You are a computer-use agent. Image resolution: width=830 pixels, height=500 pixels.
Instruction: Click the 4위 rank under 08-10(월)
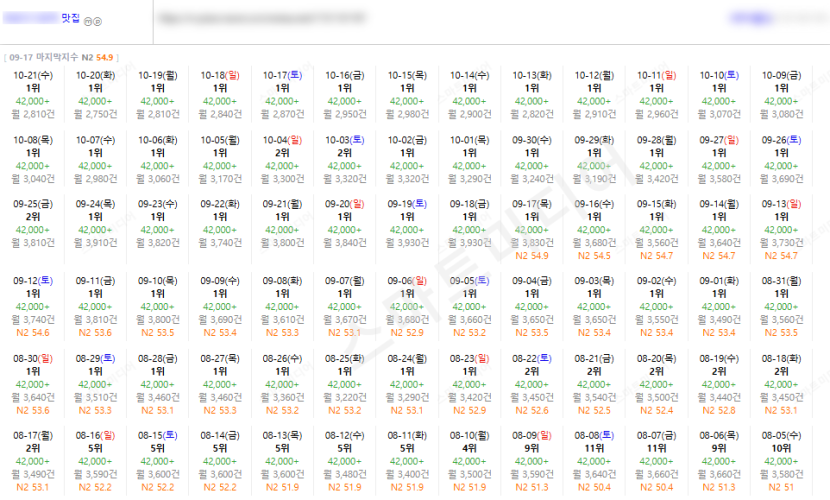(x=470, y=449)
